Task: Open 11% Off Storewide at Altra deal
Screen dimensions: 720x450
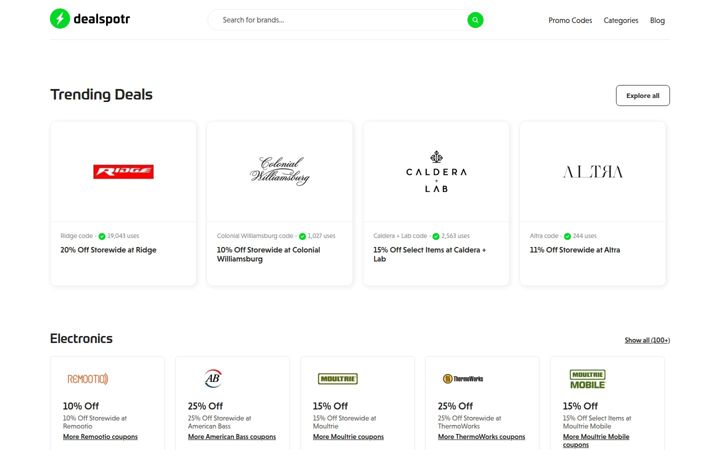Action: tap(575, 250)
